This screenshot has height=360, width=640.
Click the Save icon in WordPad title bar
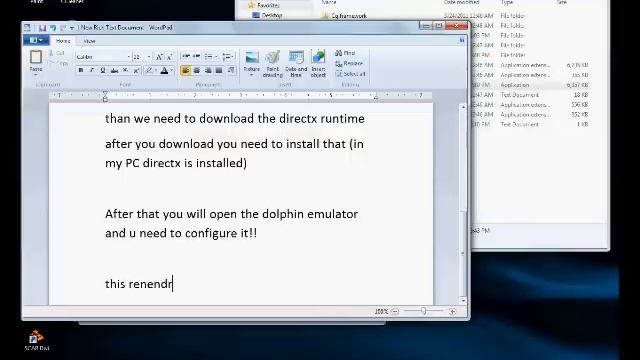coord(42,28)
